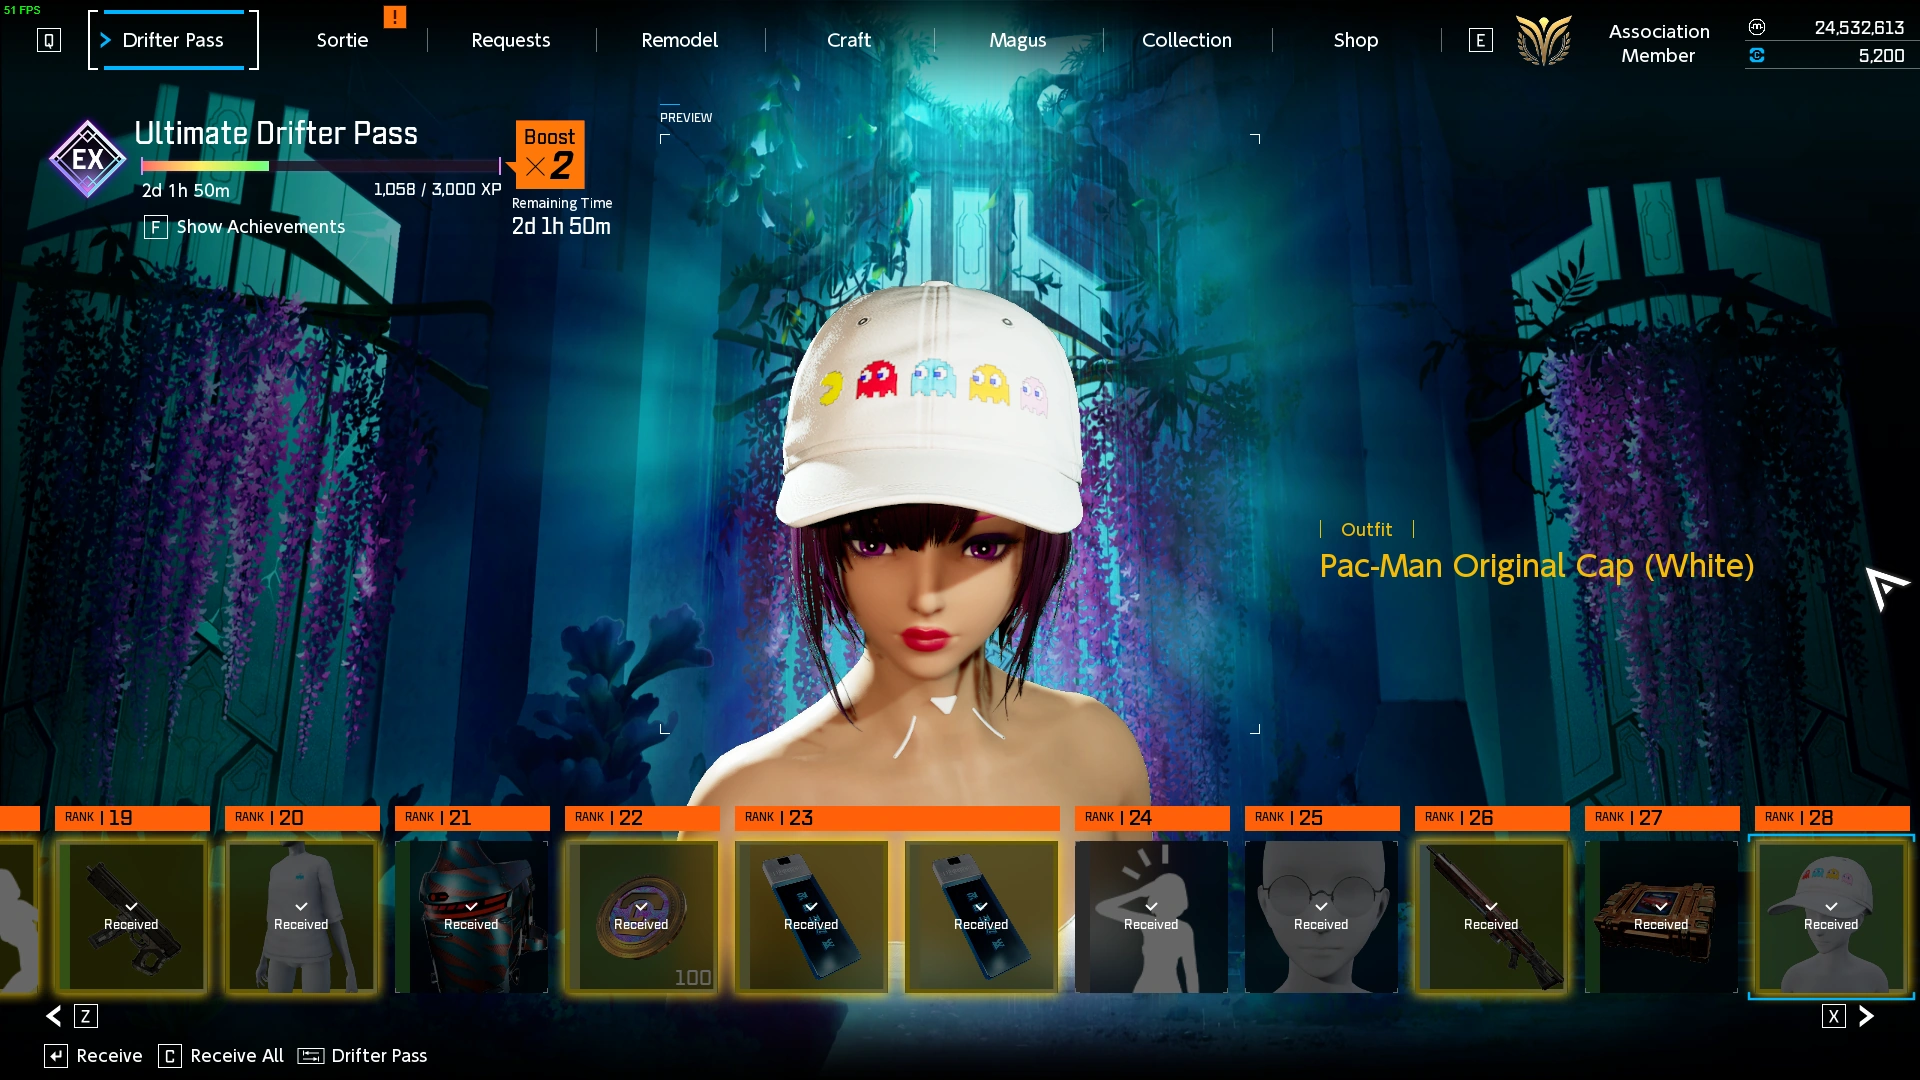Image resolution: width=1920 pixels, height=1080 pixels.
Task: Open the Sortie tab
Action: pos(342,40)
